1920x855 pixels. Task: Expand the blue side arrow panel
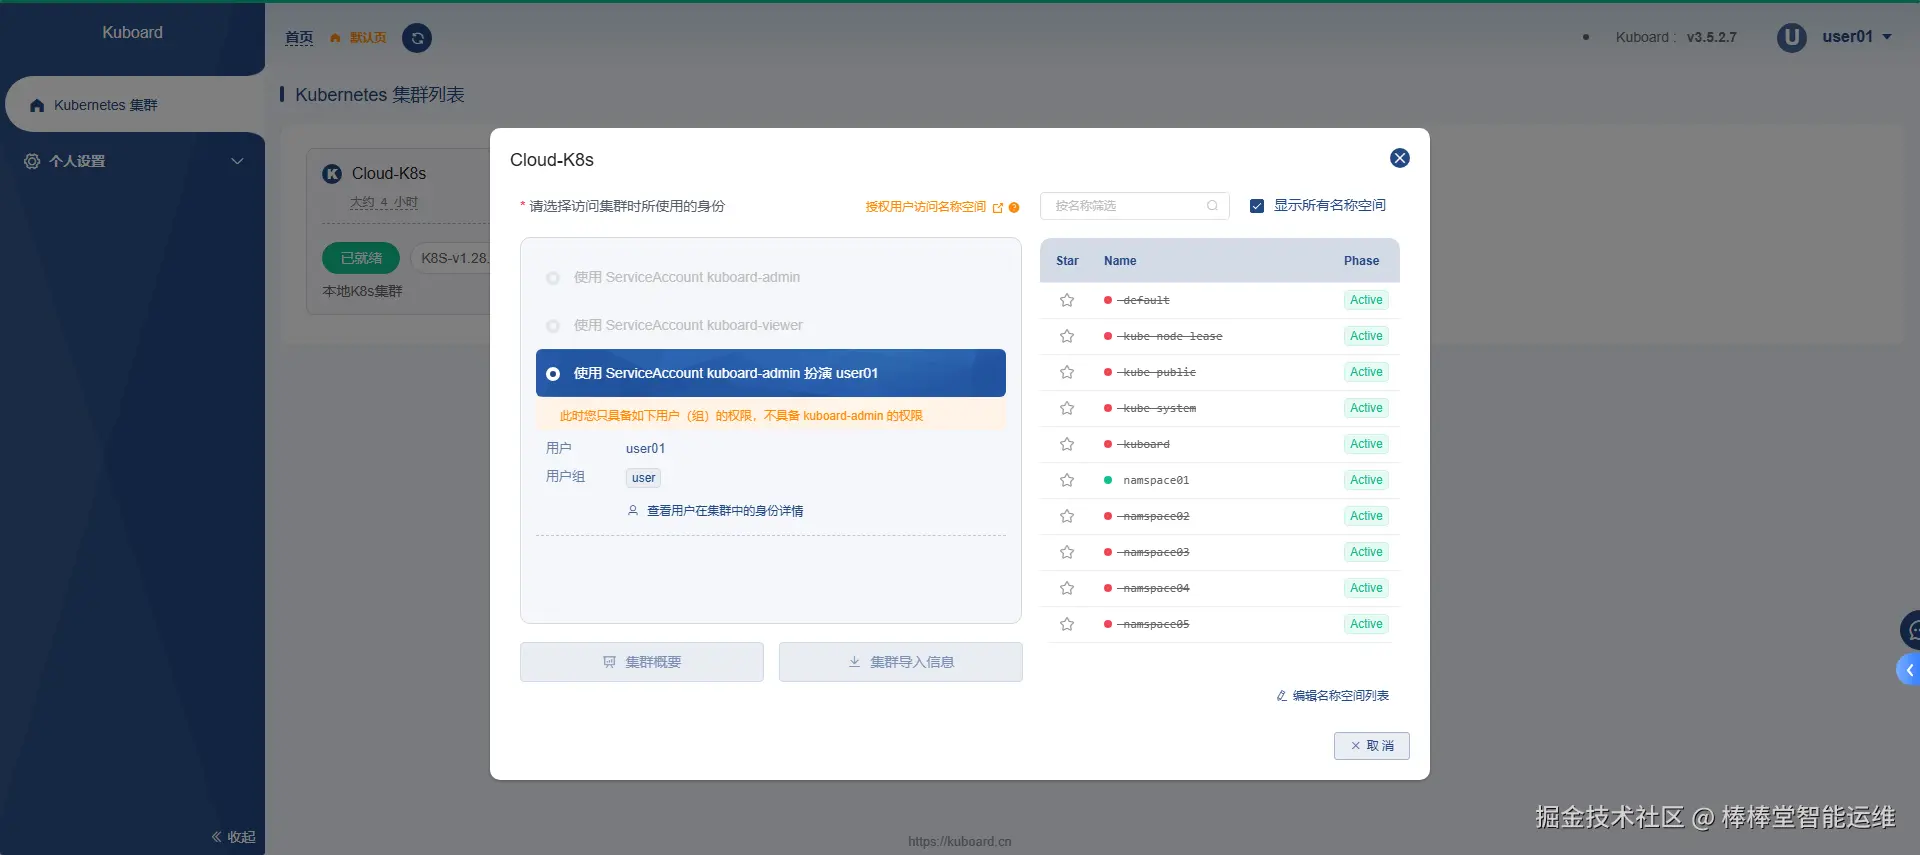coord(1909,670)
